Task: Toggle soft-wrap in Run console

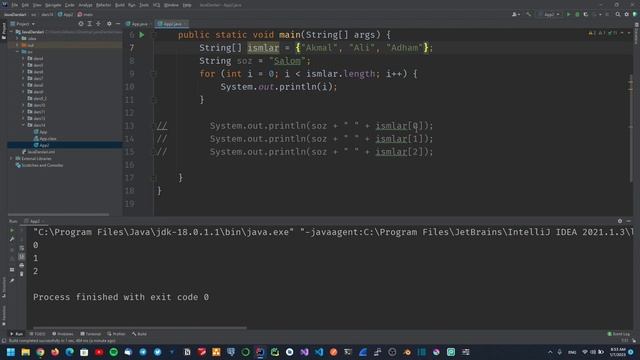Action: click(x=22, y=248)
